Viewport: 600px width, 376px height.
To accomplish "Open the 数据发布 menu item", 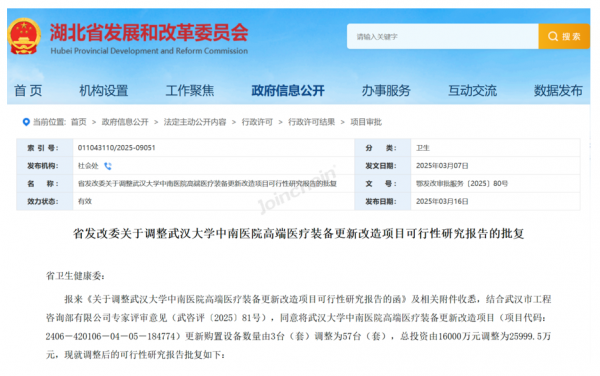I will tap(558, 91).
